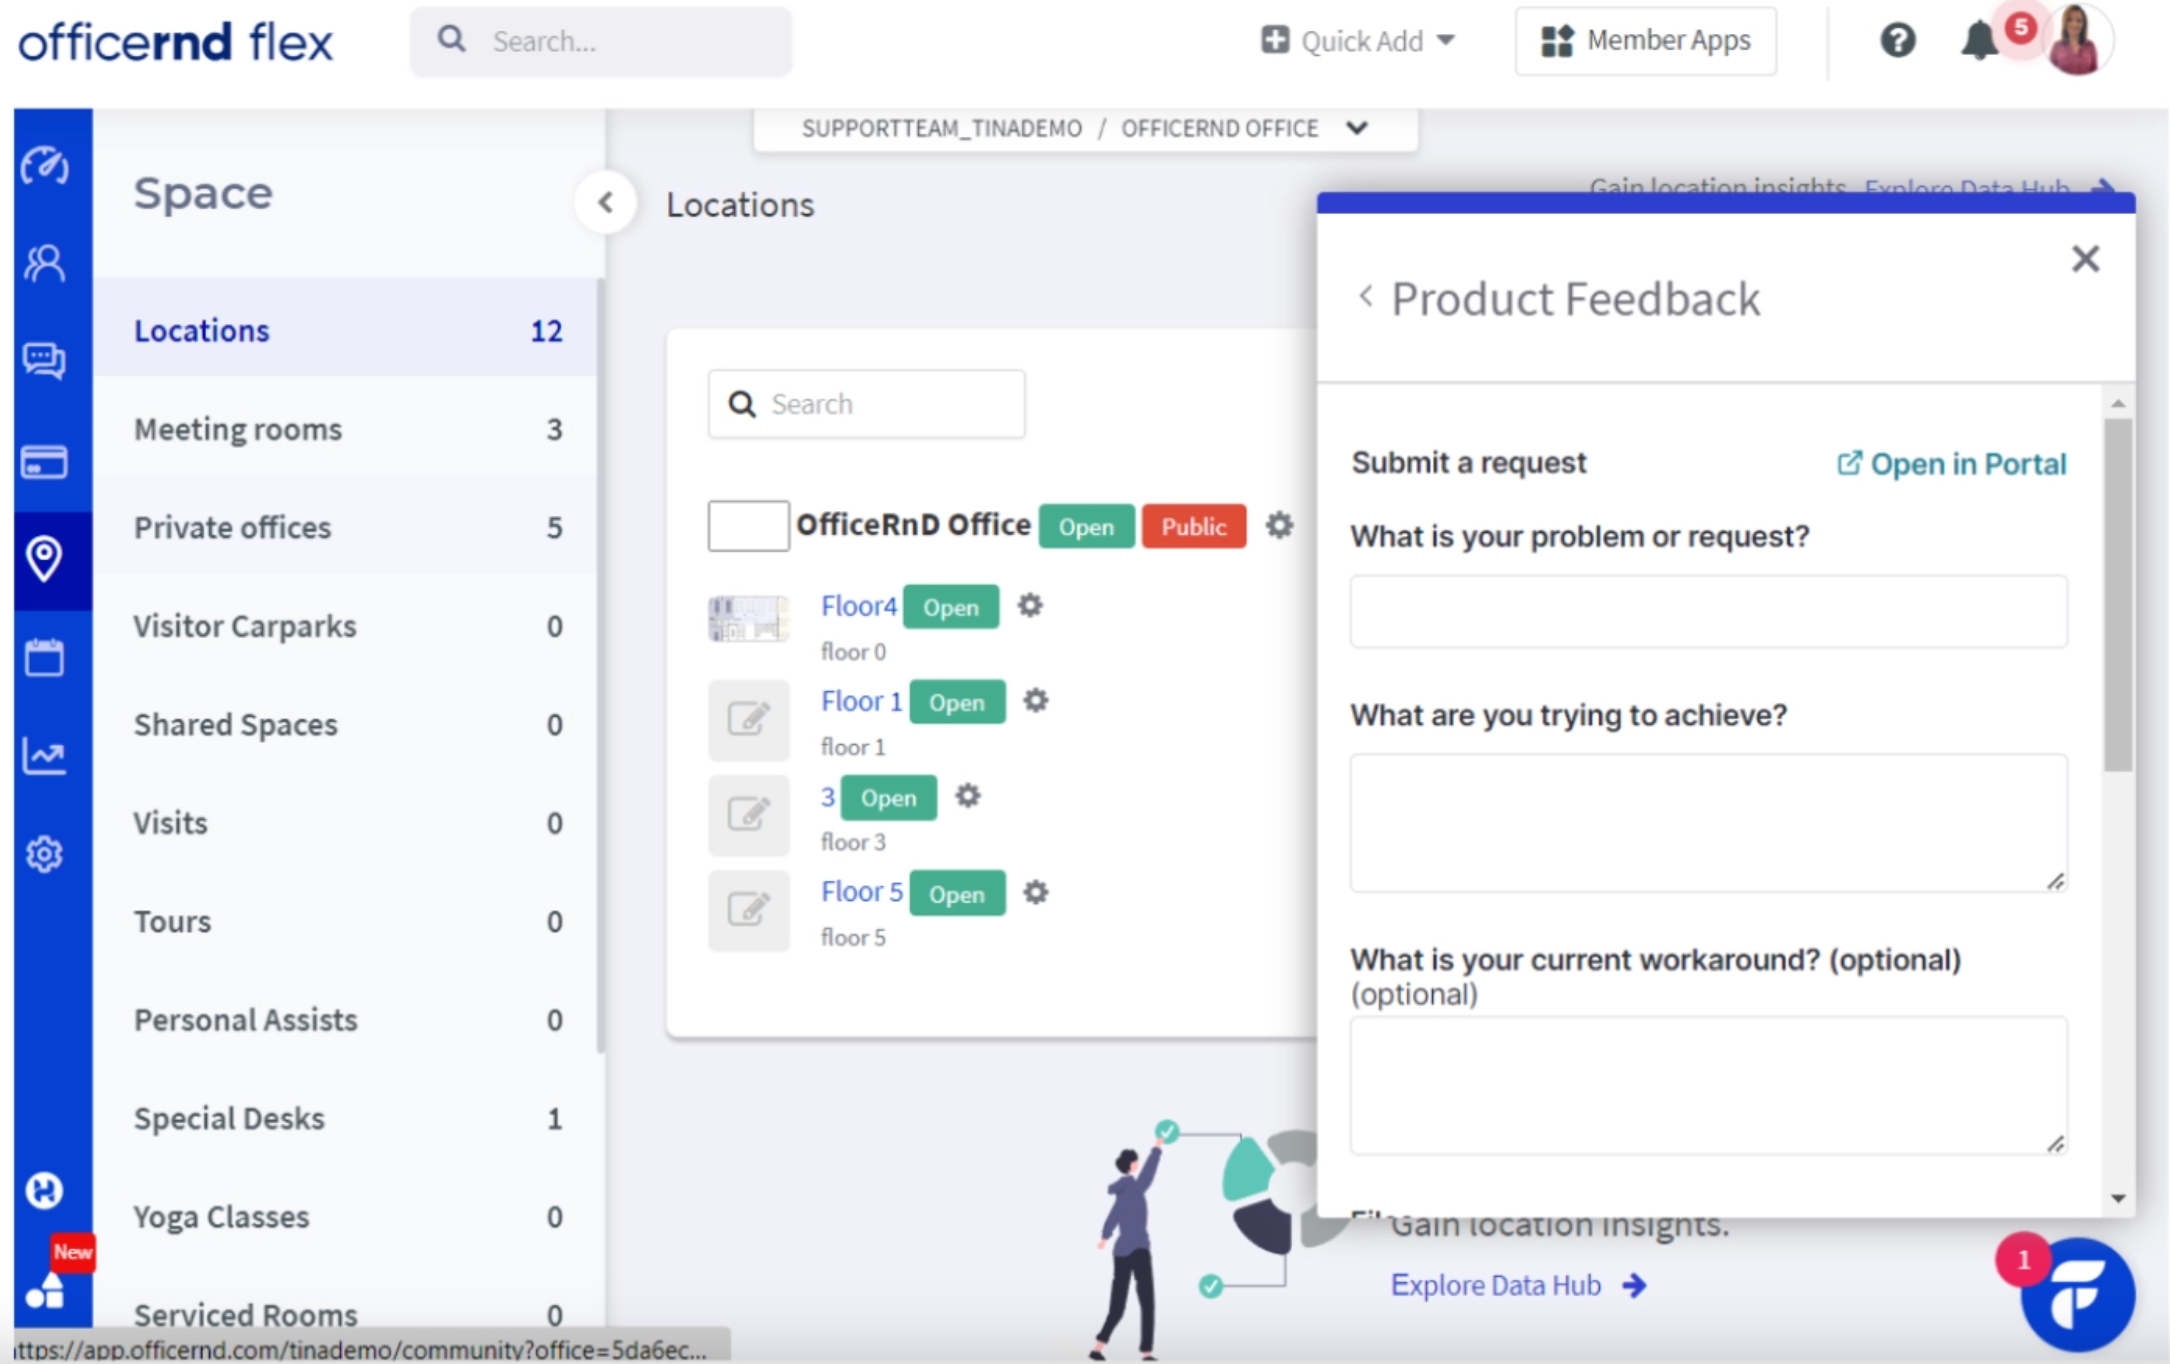This screenshot has width=2170, height=1364.
Task: Open settings gear for OfficeRnD Office
Action: pyautogui.click(x=1279, y=525)
